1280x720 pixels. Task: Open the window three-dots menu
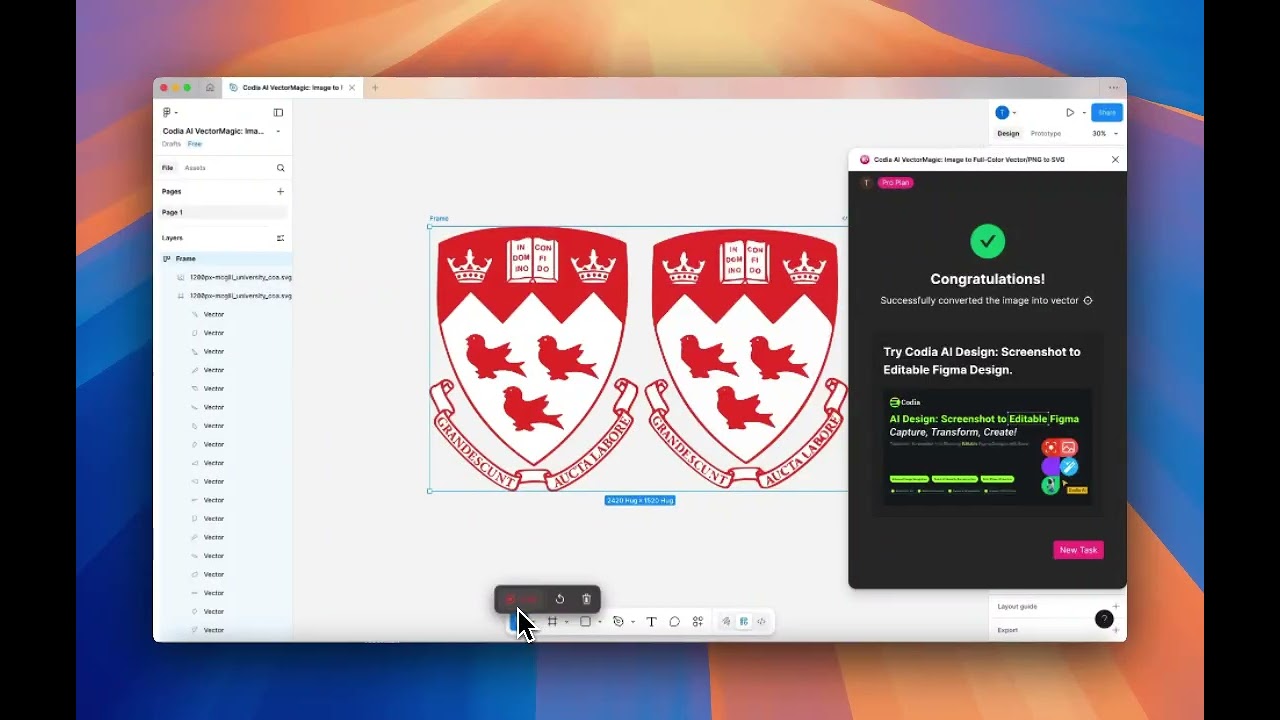pyautogui.click(x=1113, y=88)
